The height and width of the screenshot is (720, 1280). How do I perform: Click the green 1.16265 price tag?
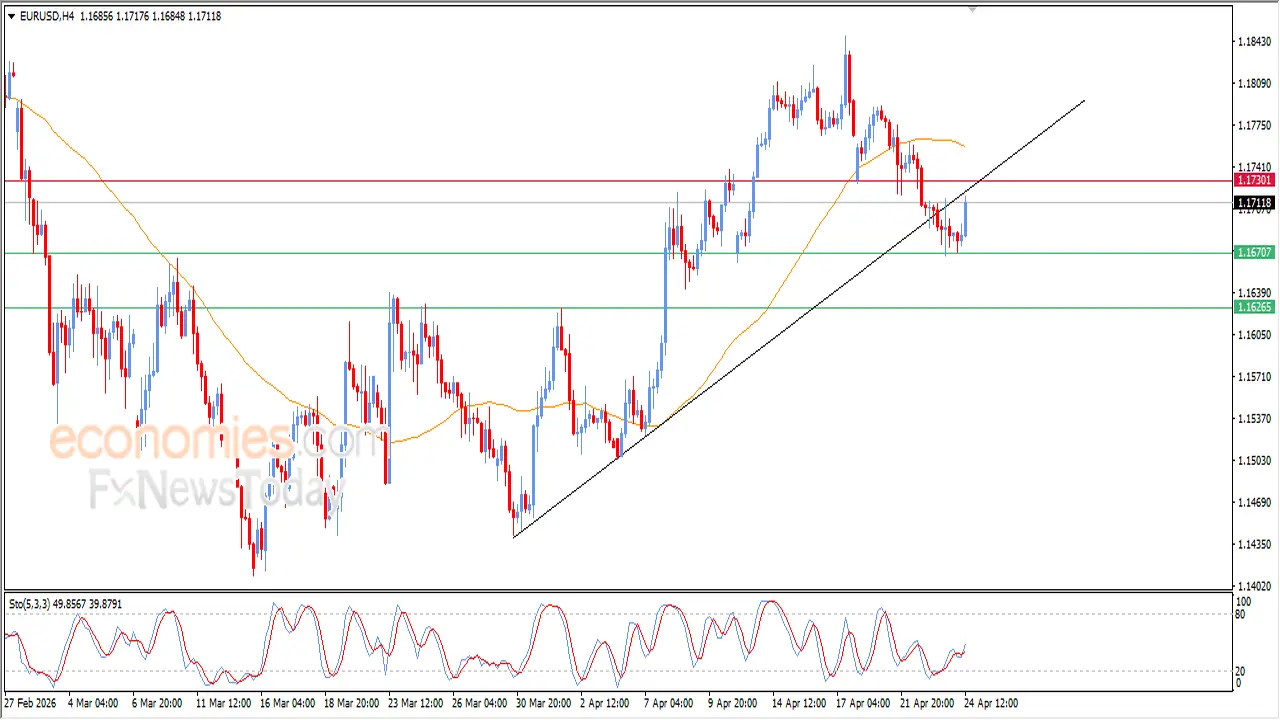click(1254, 307)
